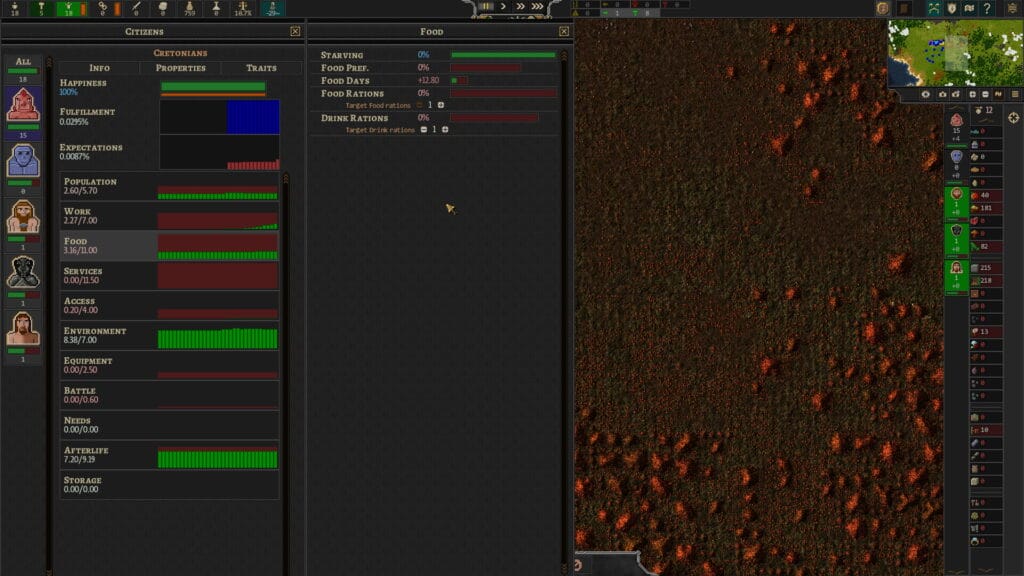1024x576 pixels.
Task: Zoom out with the minus minimap icon
Action: (x=985, y=95)
